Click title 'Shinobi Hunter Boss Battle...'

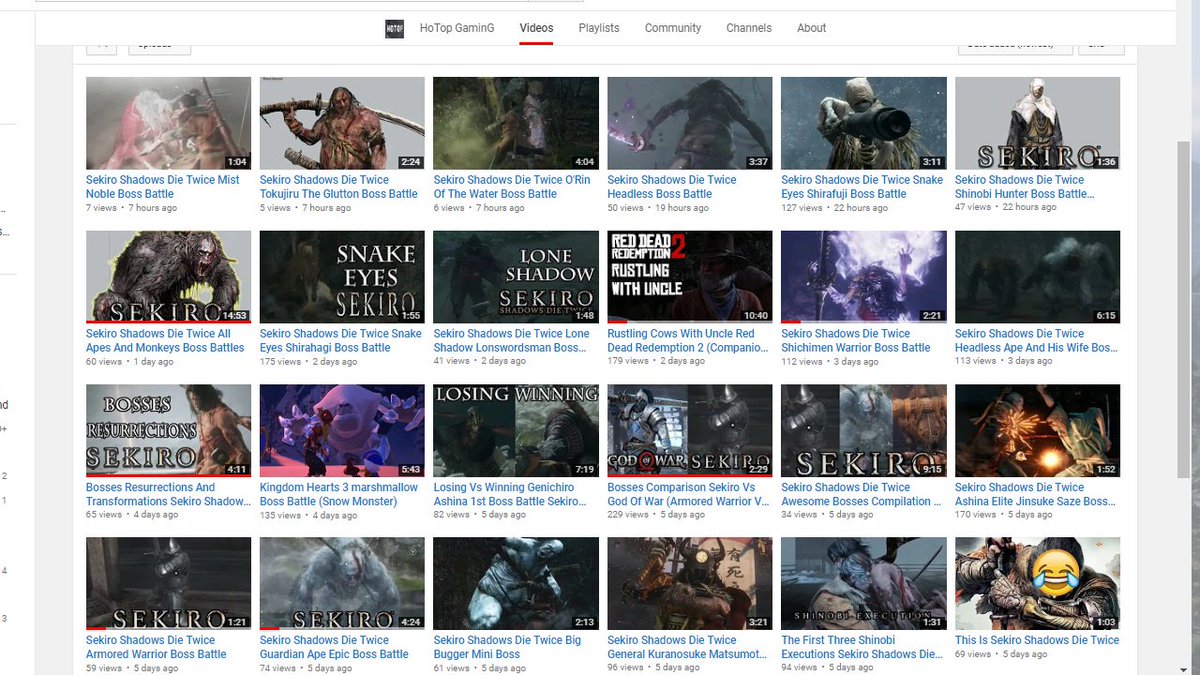1025,187
